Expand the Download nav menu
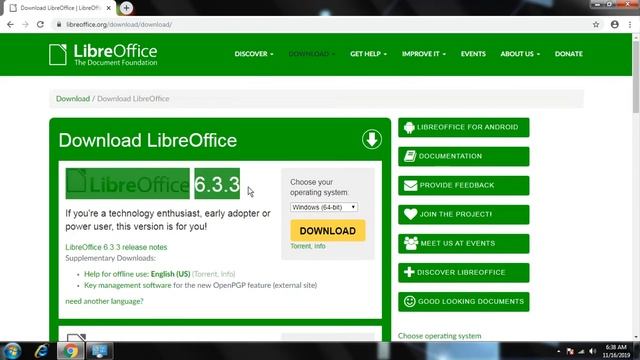This screenshot has width=640, height=360. point(311,54)
